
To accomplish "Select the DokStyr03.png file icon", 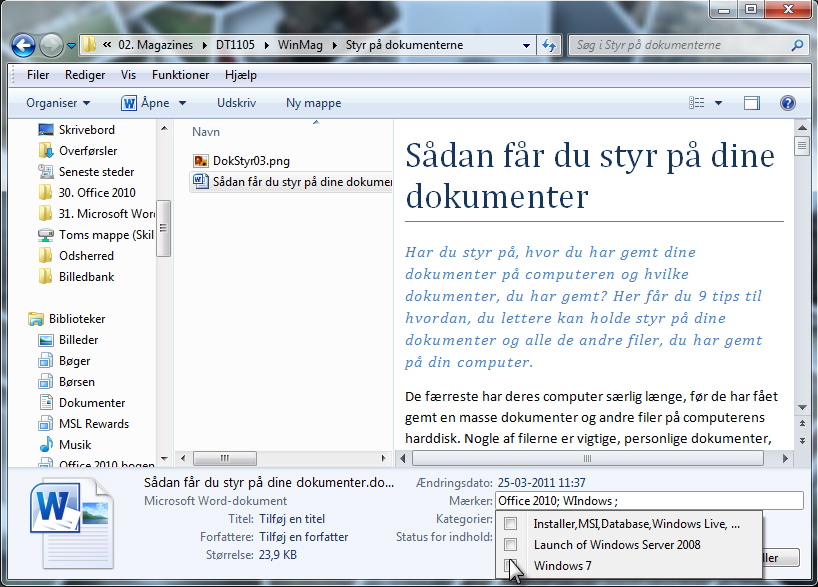I will pos(201,161).
